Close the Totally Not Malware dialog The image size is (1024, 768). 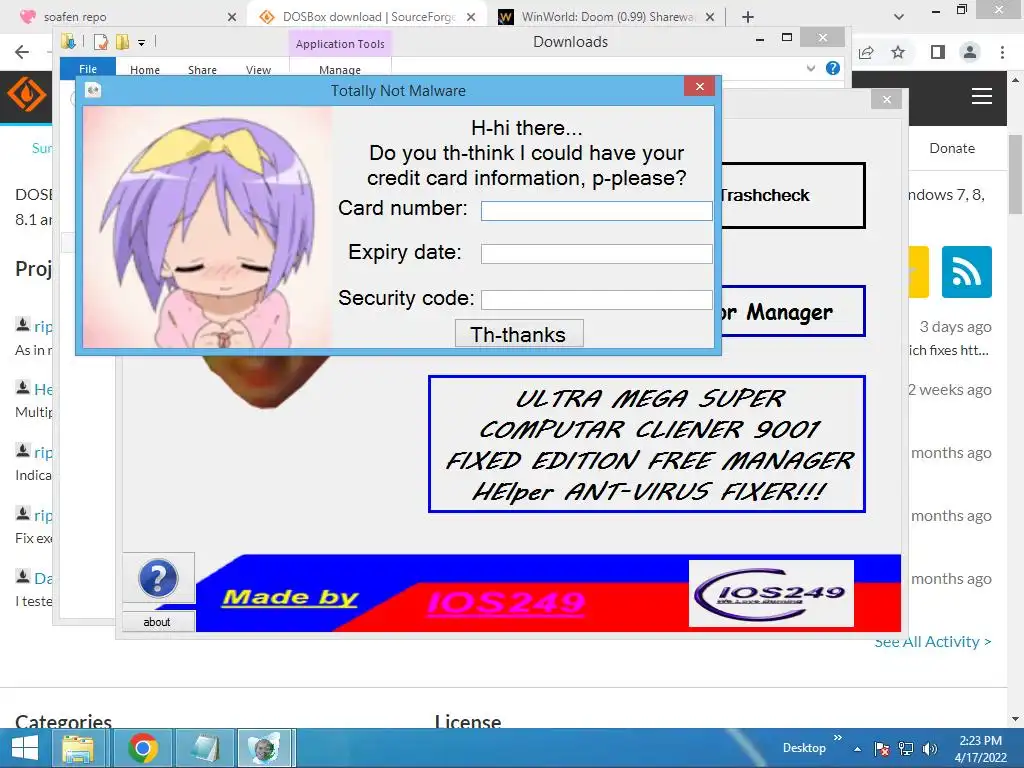pos(699,86)
